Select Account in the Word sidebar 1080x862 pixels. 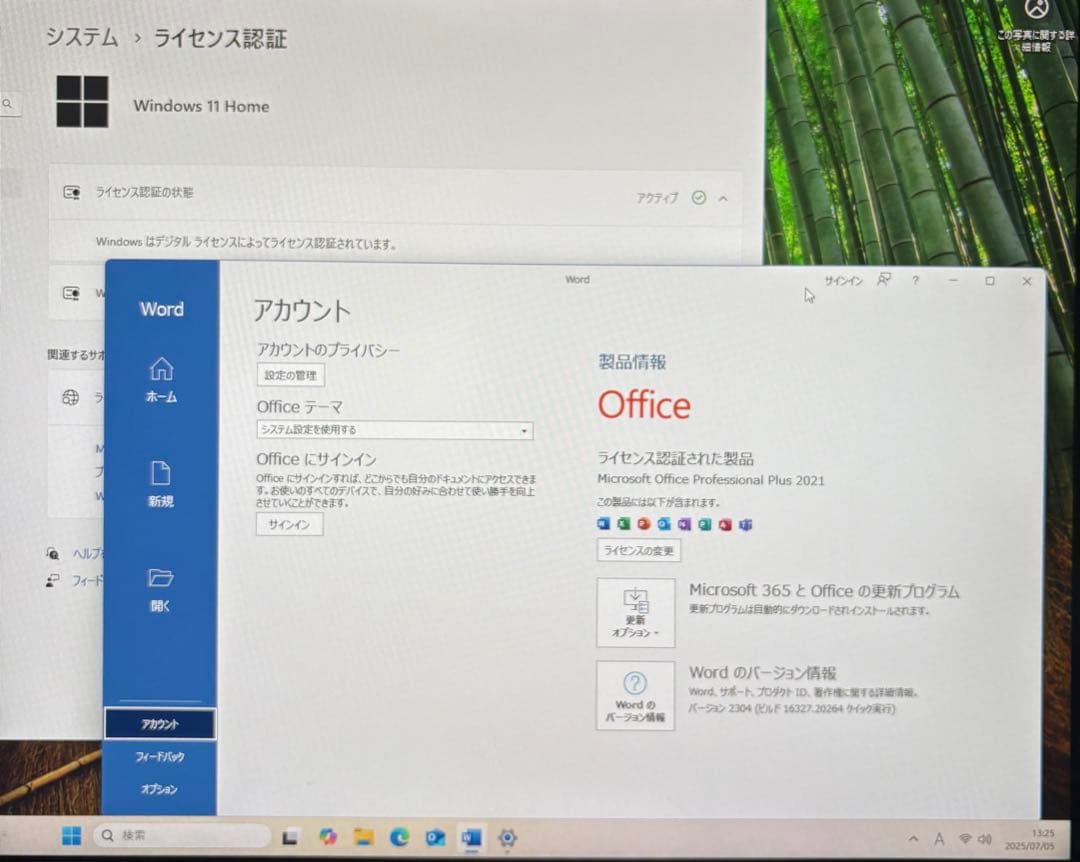161,723
